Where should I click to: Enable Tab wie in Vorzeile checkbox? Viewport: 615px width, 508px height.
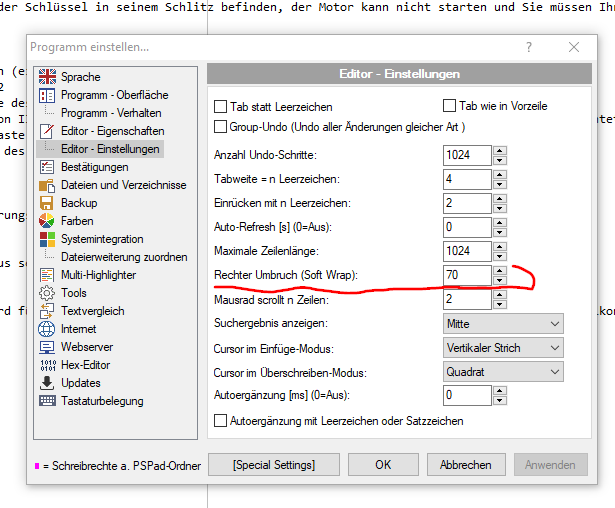pos(449,106)
